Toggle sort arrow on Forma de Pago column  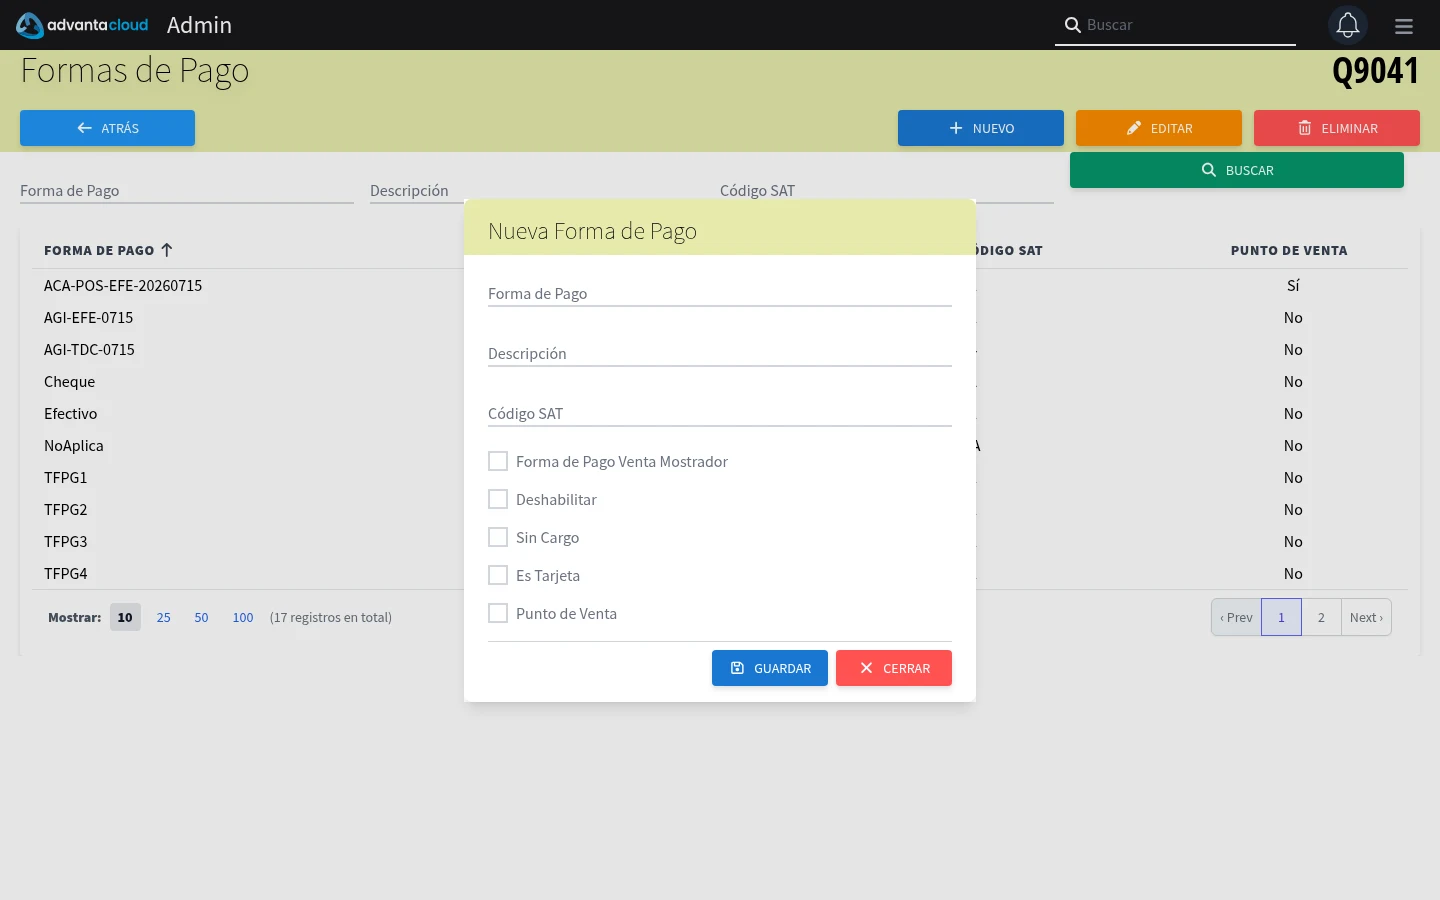pyautogui.click(x=167, y=250)
